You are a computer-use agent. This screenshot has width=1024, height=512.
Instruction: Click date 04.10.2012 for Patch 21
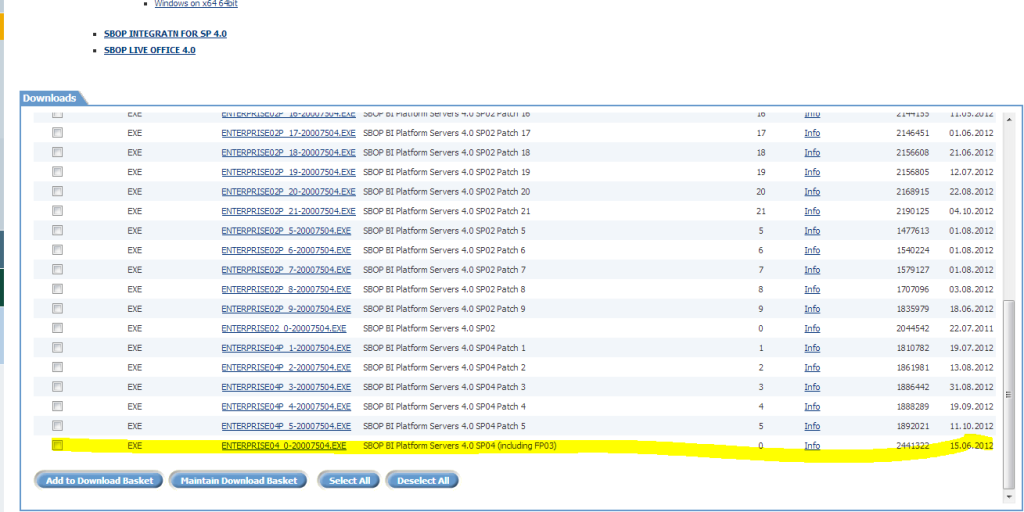click(971, 212)
